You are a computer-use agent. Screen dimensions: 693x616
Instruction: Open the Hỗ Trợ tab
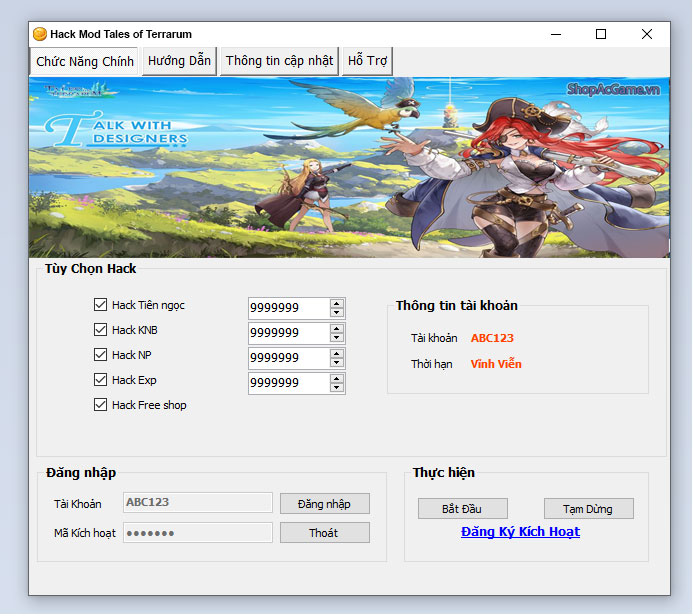[x=367, y=61]
